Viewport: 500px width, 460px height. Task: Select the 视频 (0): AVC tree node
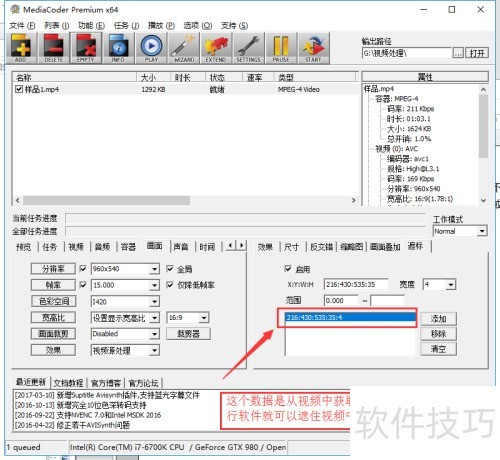[397, 149]
